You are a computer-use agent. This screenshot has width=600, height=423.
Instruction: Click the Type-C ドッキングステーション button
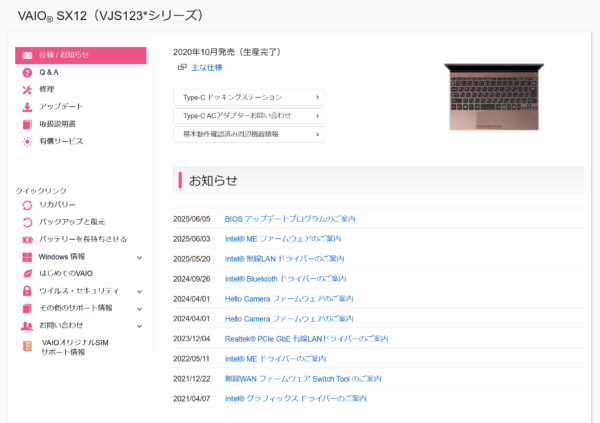click(x=248, y=97)
